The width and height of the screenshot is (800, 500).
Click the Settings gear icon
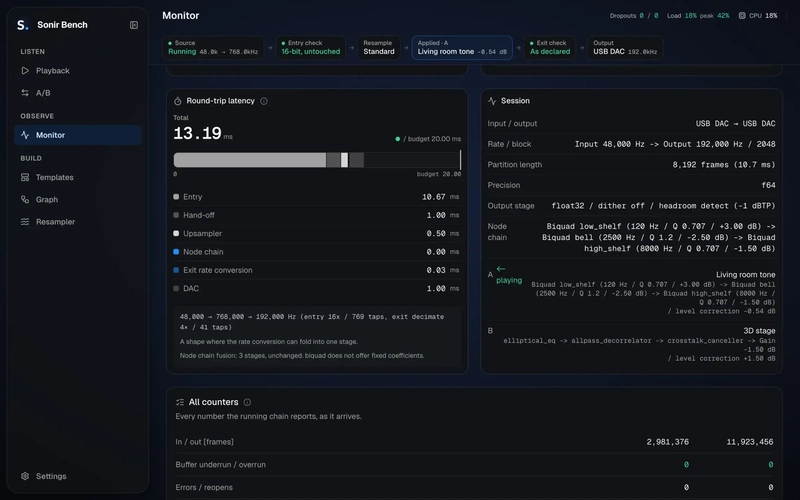click(25, 476)
